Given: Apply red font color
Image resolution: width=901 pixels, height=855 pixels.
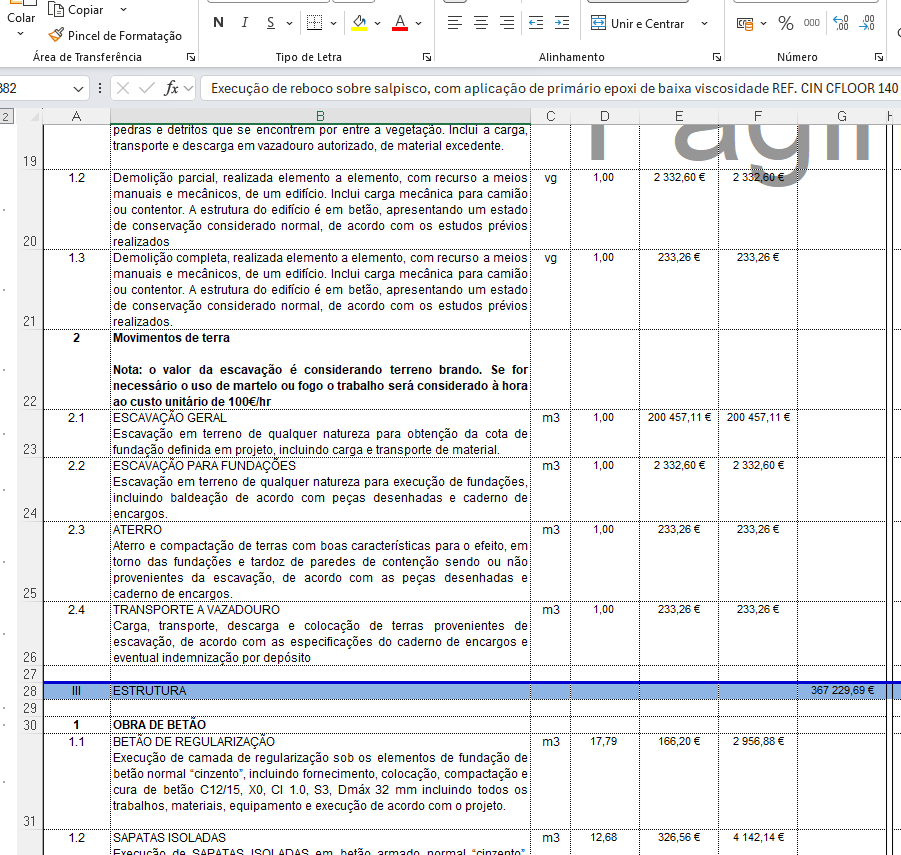Looking at the screenshot, I should (x=400, y=23).
